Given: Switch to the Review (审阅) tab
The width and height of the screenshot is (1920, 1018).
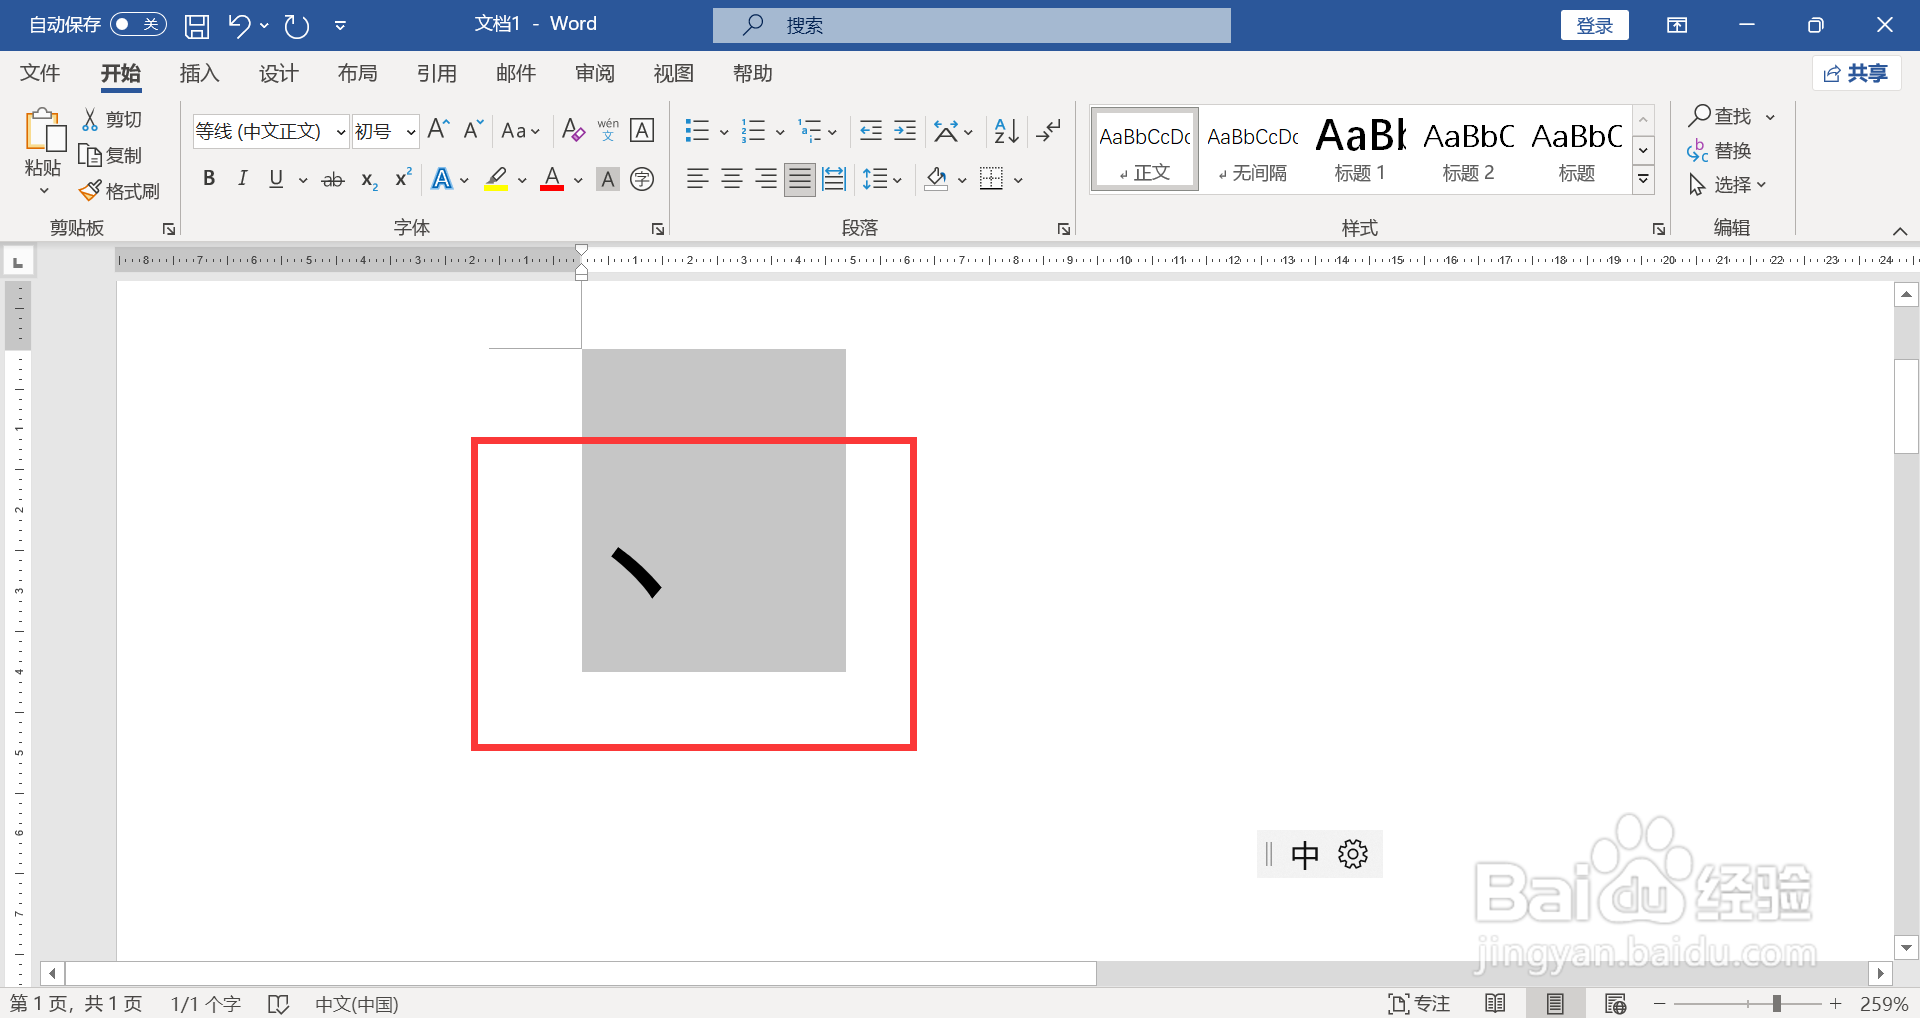Looking at the screenshot, I should coord(595,73).
